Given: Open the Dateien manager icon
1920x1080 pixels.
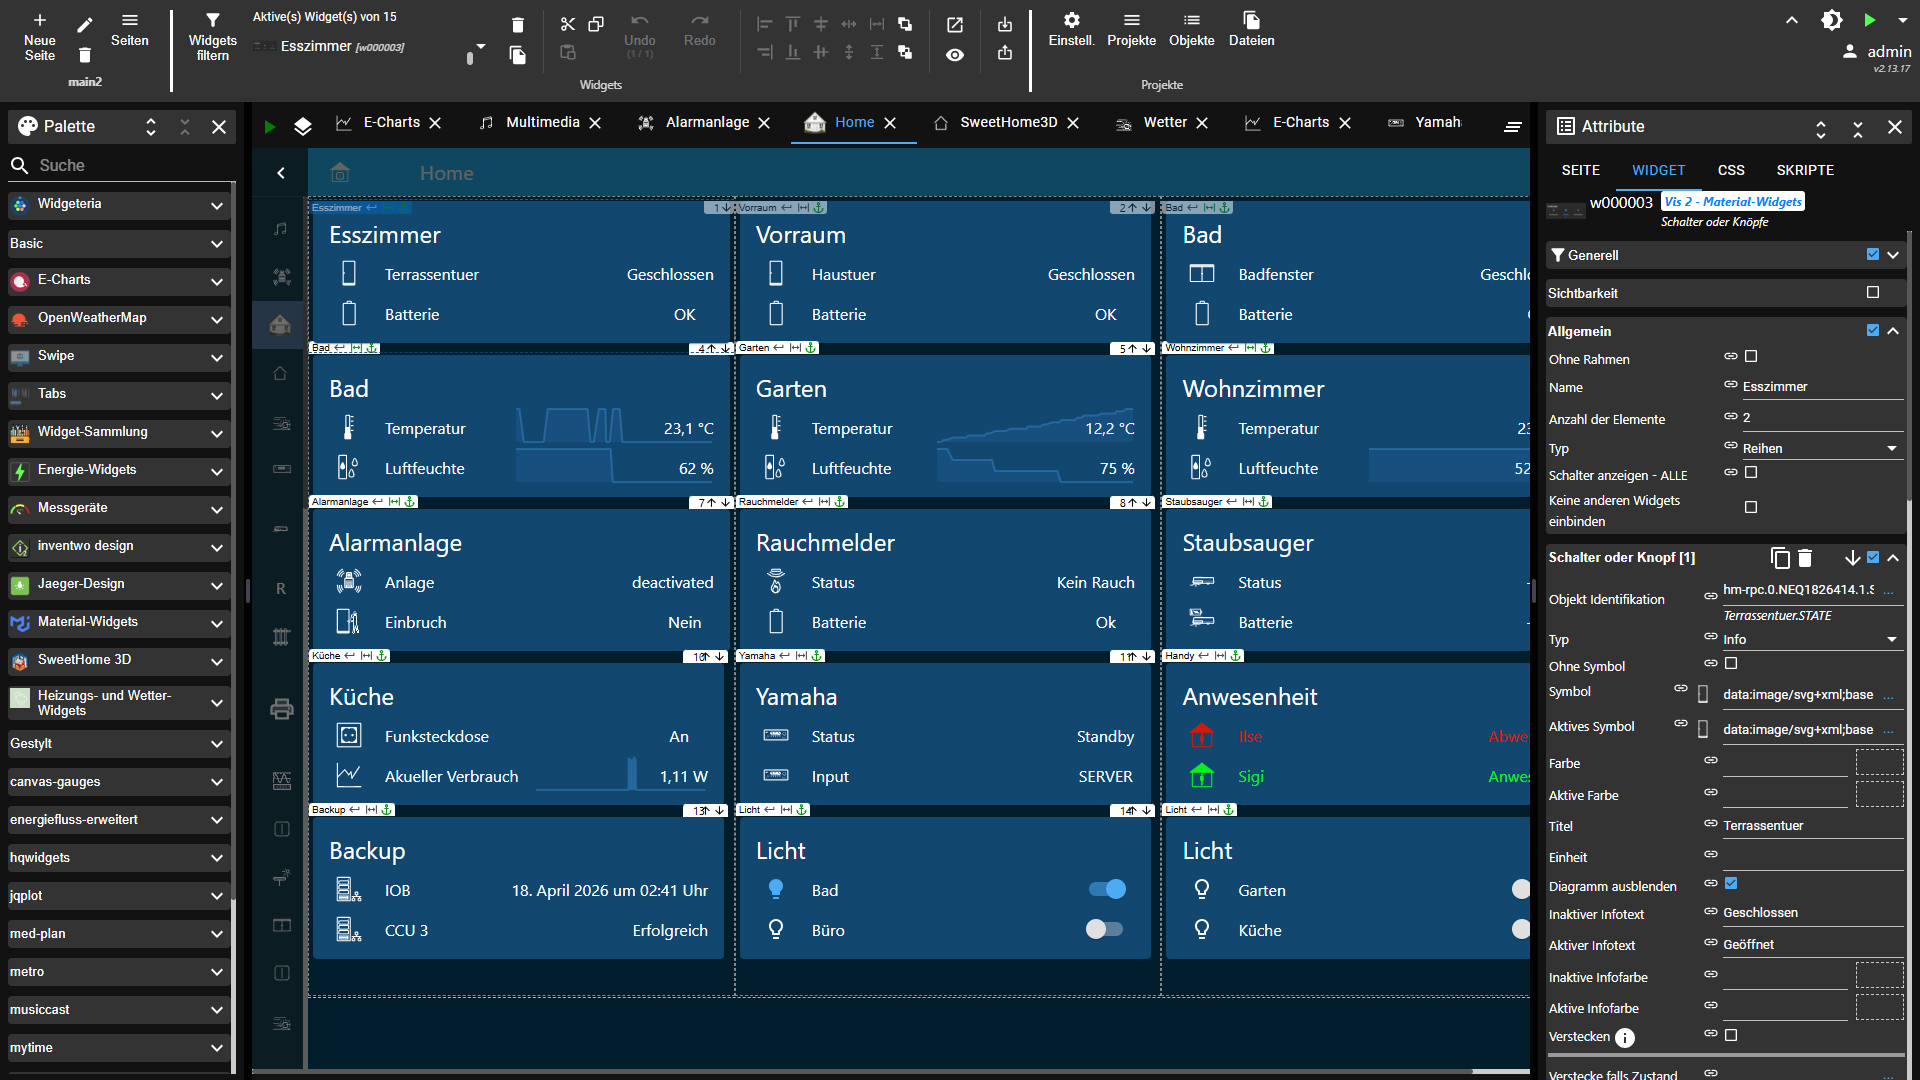Looking at the screenshot, I should pos(1251,24).
